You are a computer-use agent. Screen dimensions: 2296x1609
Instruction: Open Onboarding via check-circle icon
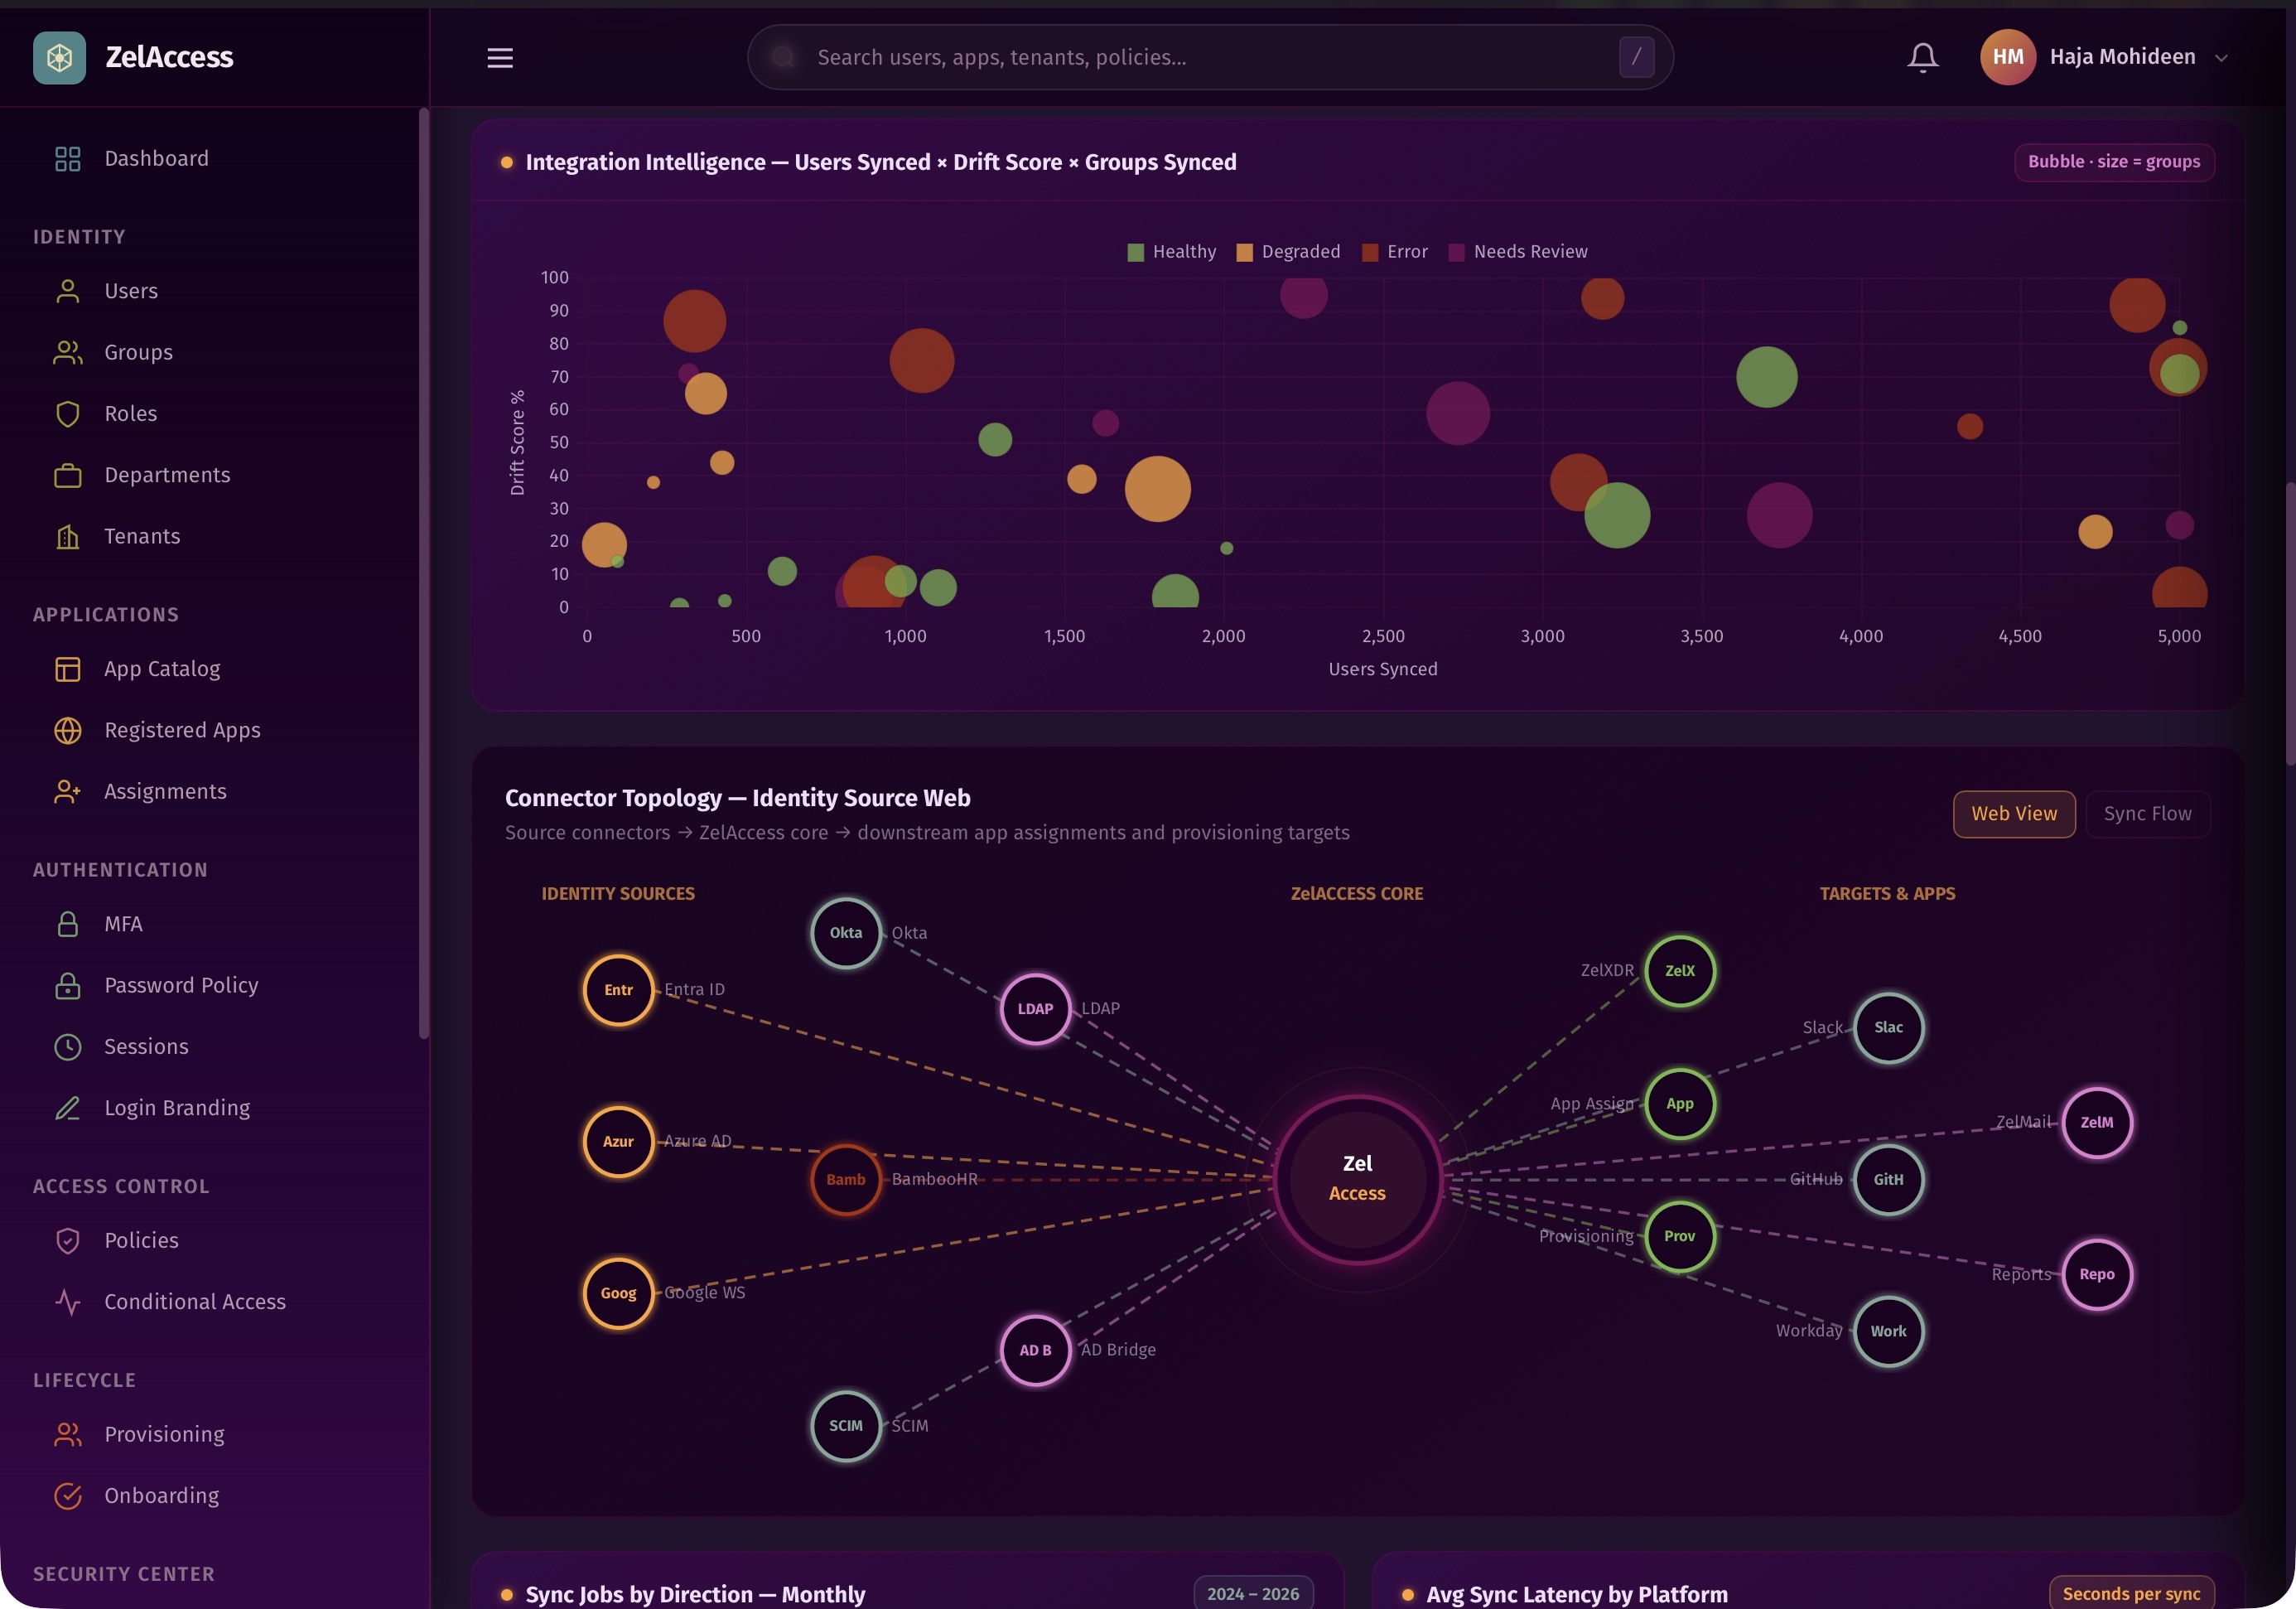67,1496
